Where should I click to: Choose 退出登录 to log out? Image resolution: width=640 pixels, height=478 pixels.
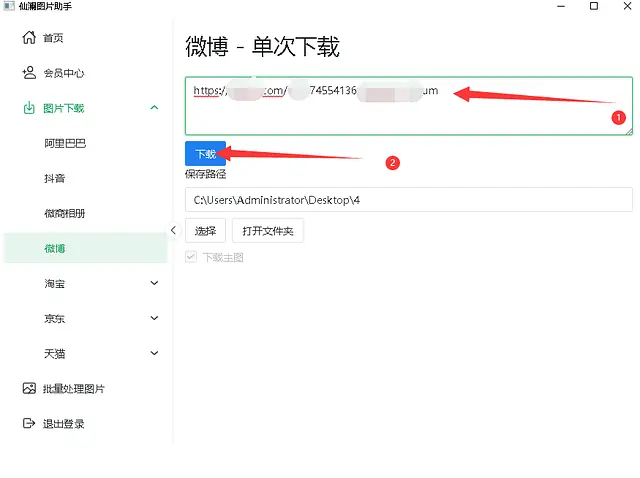click(x=64, y=424)
